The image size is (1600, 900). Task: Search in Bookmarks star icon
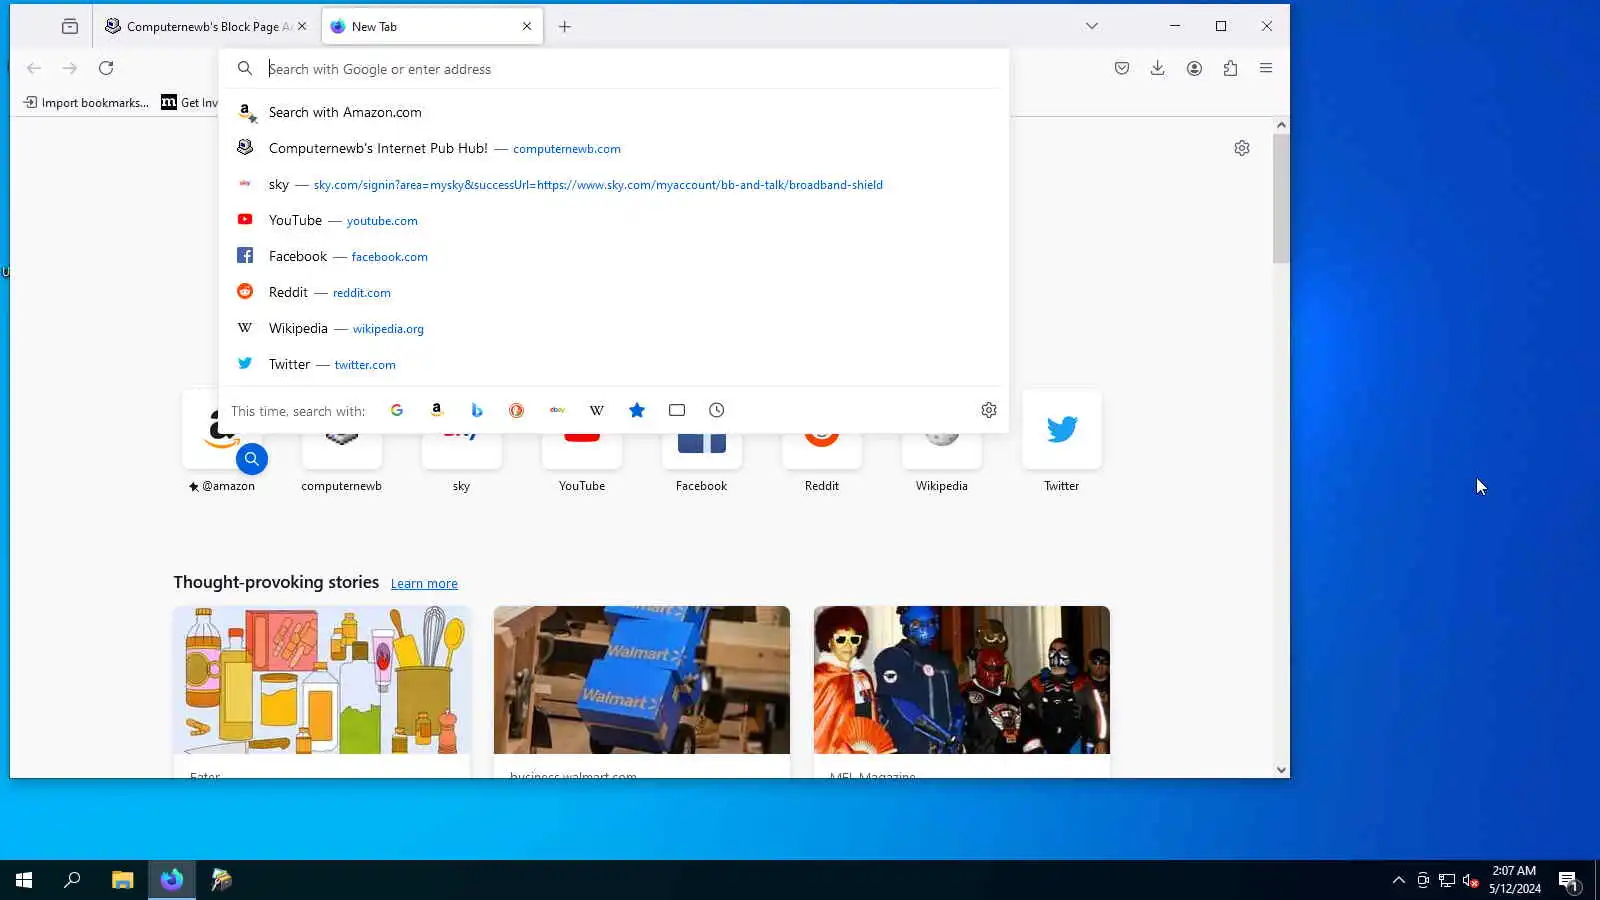coord(637,410)
